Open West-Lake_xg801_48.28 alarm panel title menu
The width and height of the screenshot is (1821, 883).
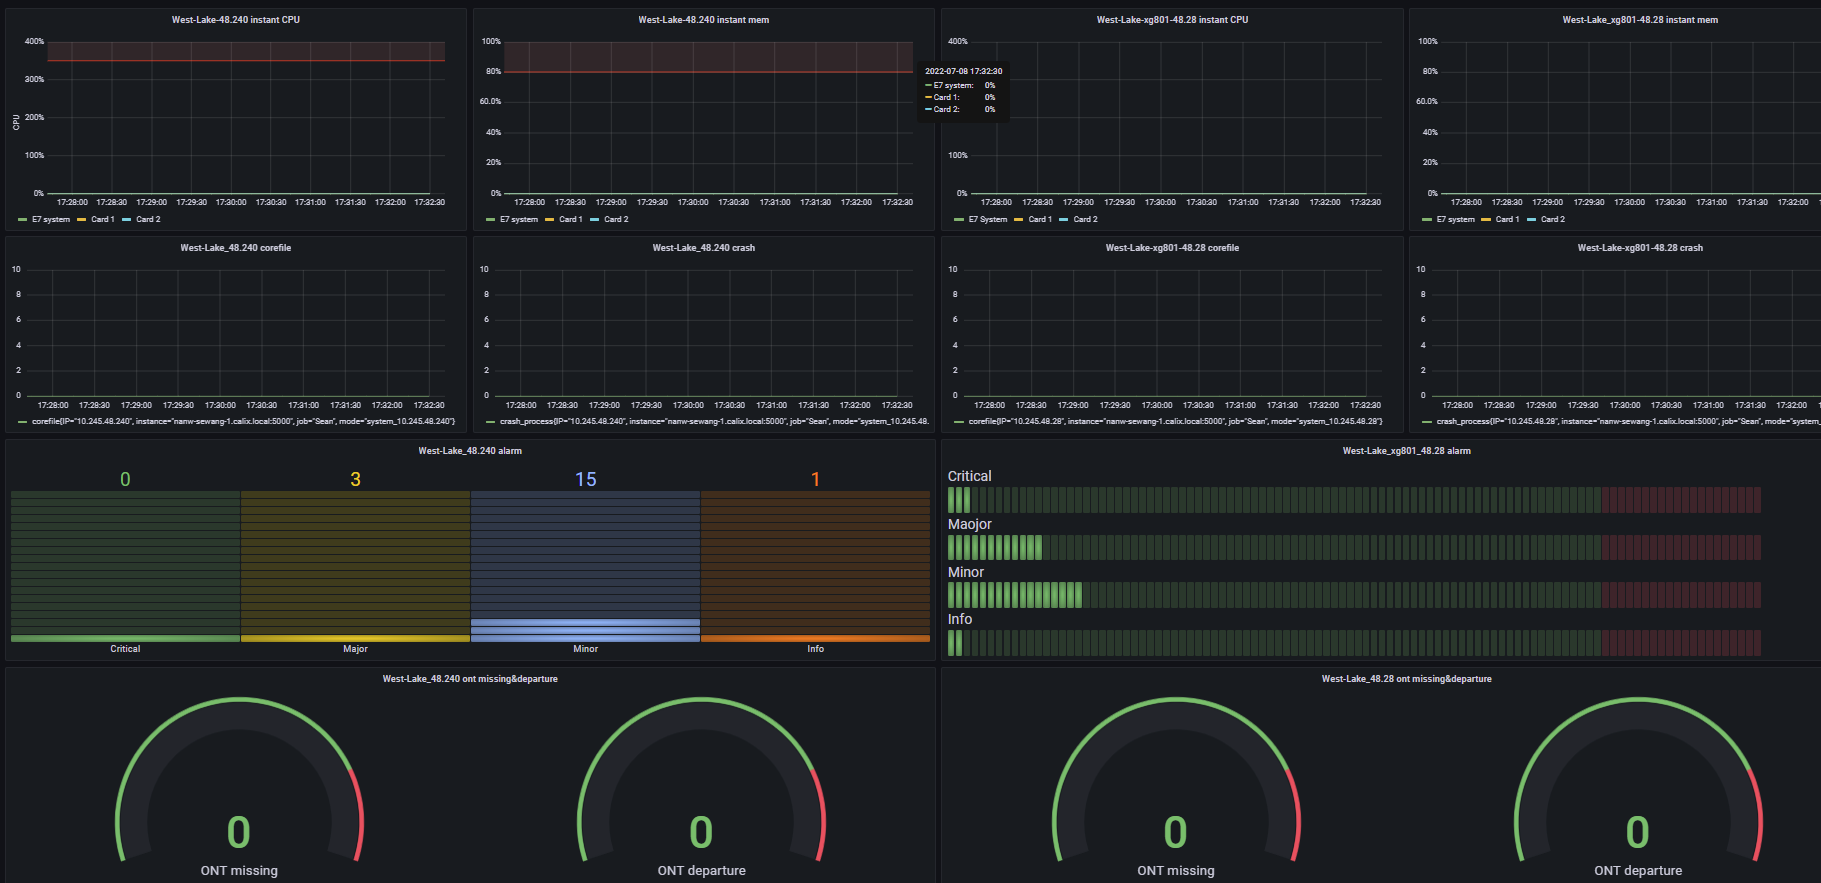(x=1406, y=451)
